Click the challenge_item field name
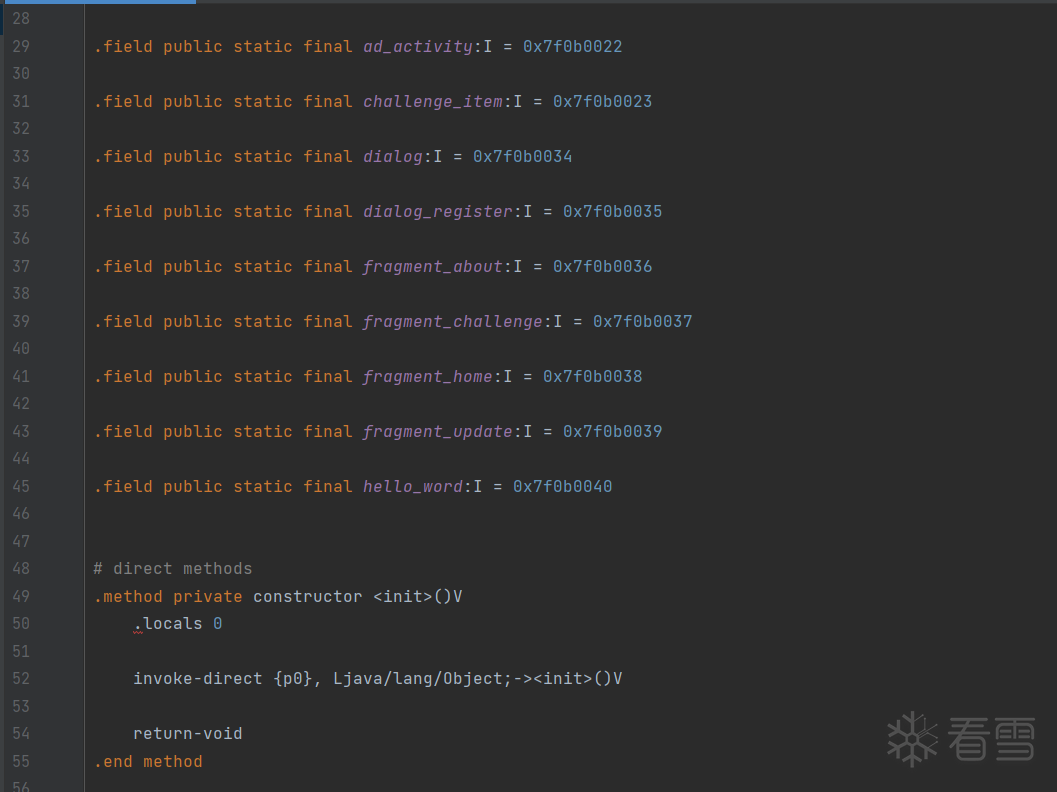This screenshot has height=792, width=1057. click(x=432, y=102)
